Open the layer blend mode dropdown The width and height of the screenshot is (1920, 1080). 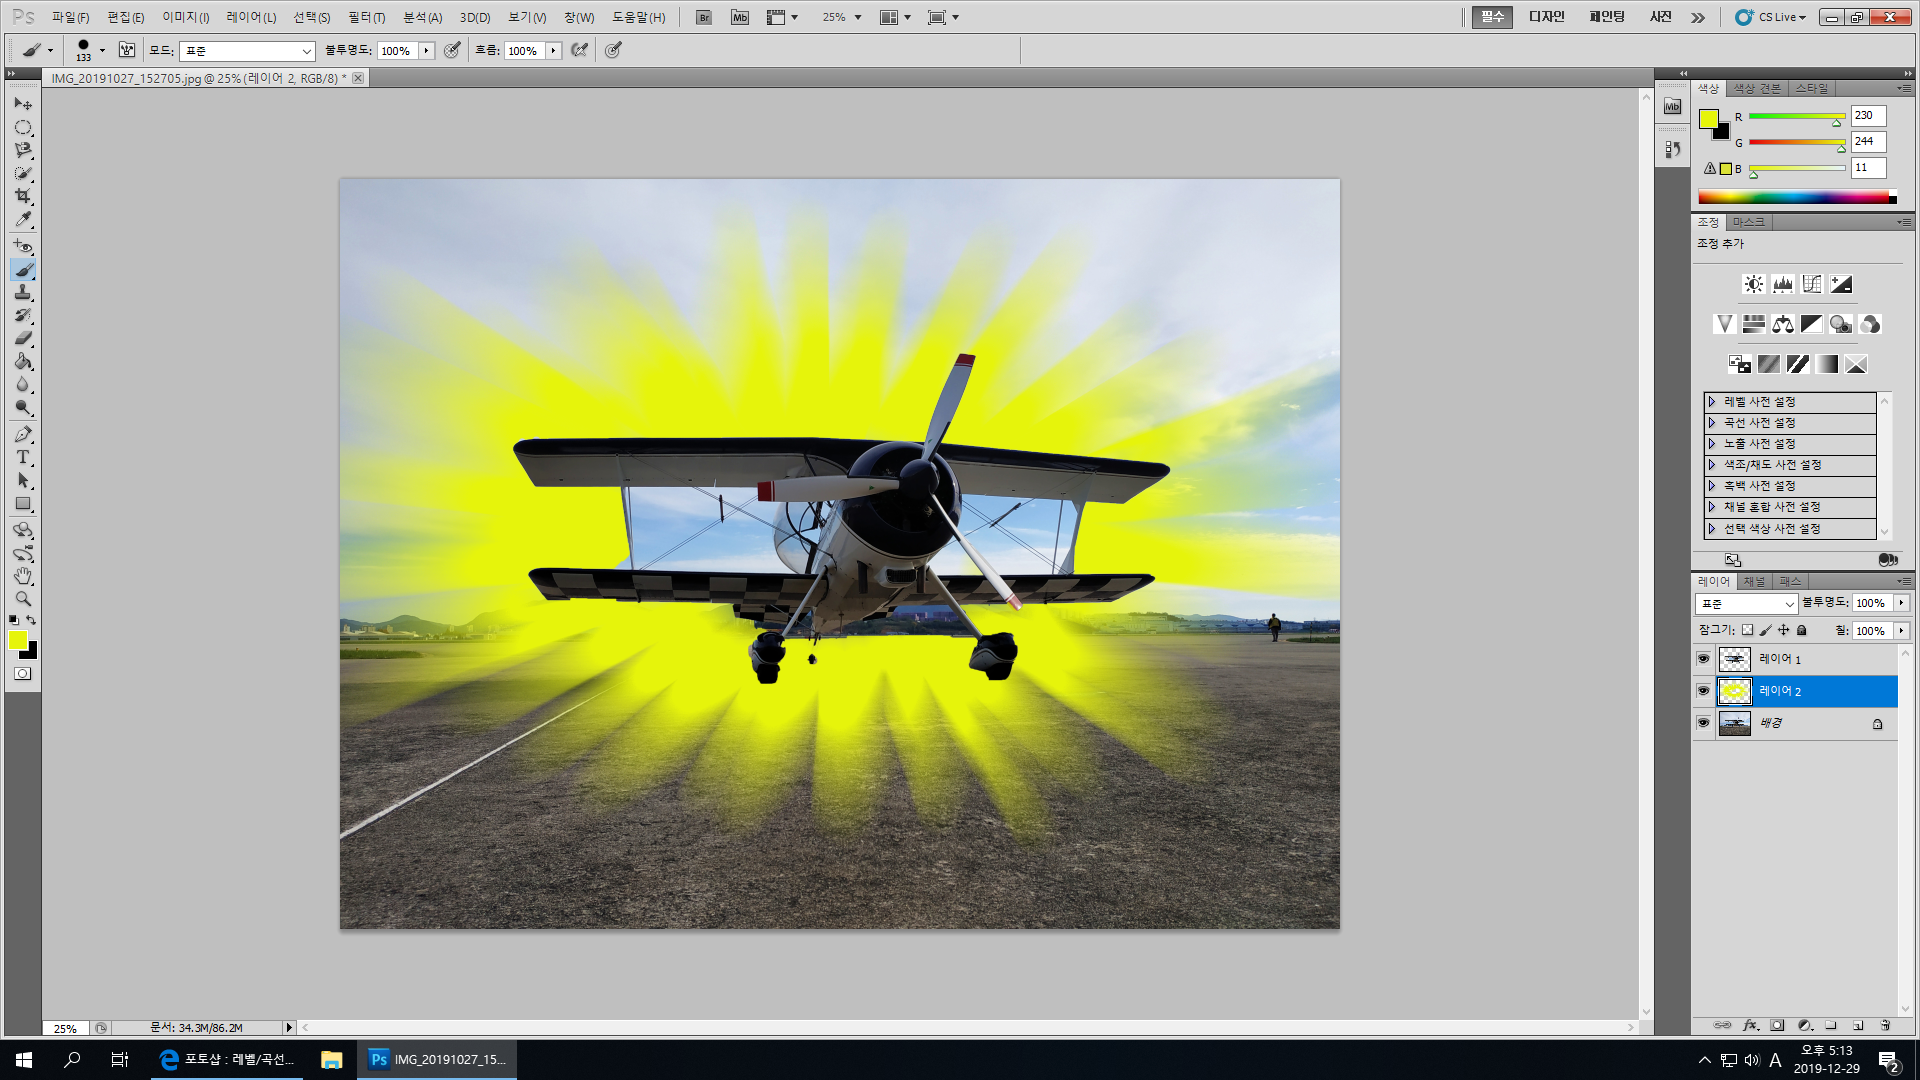(1746, 604)
